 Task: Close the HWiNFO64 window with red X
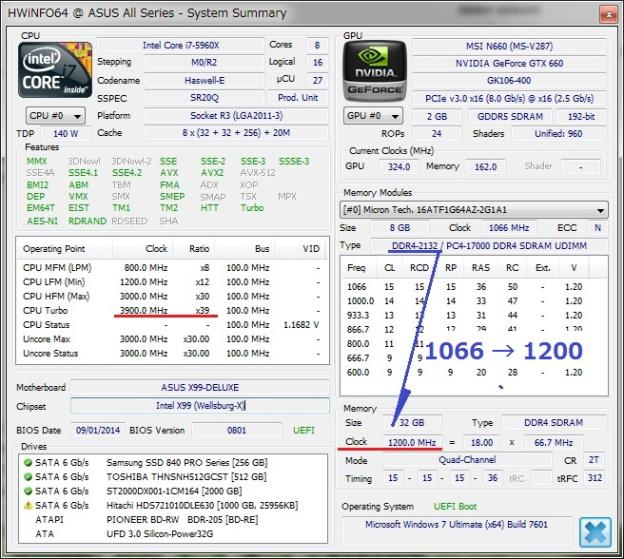[609, 15]
